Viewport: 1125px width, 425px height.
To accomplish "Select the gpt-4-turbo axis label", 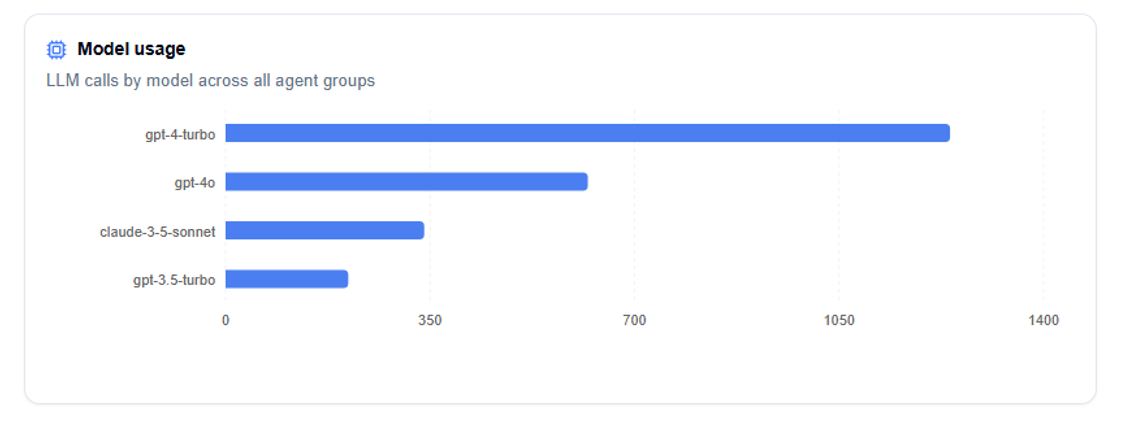I will [x=180, y=134].
